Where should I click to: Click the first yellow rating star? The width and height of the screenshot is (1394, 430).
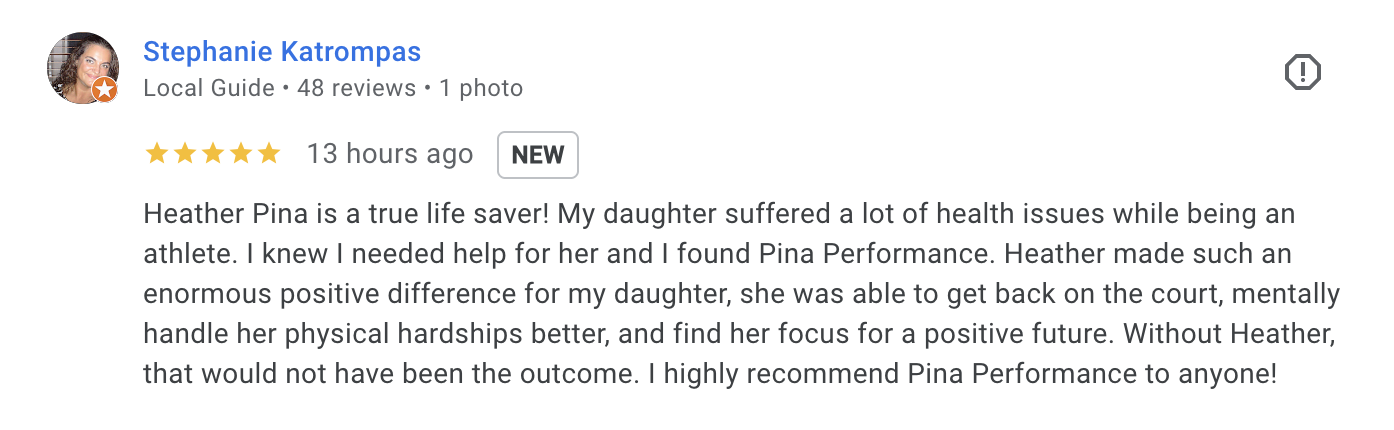pyautogui.click(x=156, y=153)
